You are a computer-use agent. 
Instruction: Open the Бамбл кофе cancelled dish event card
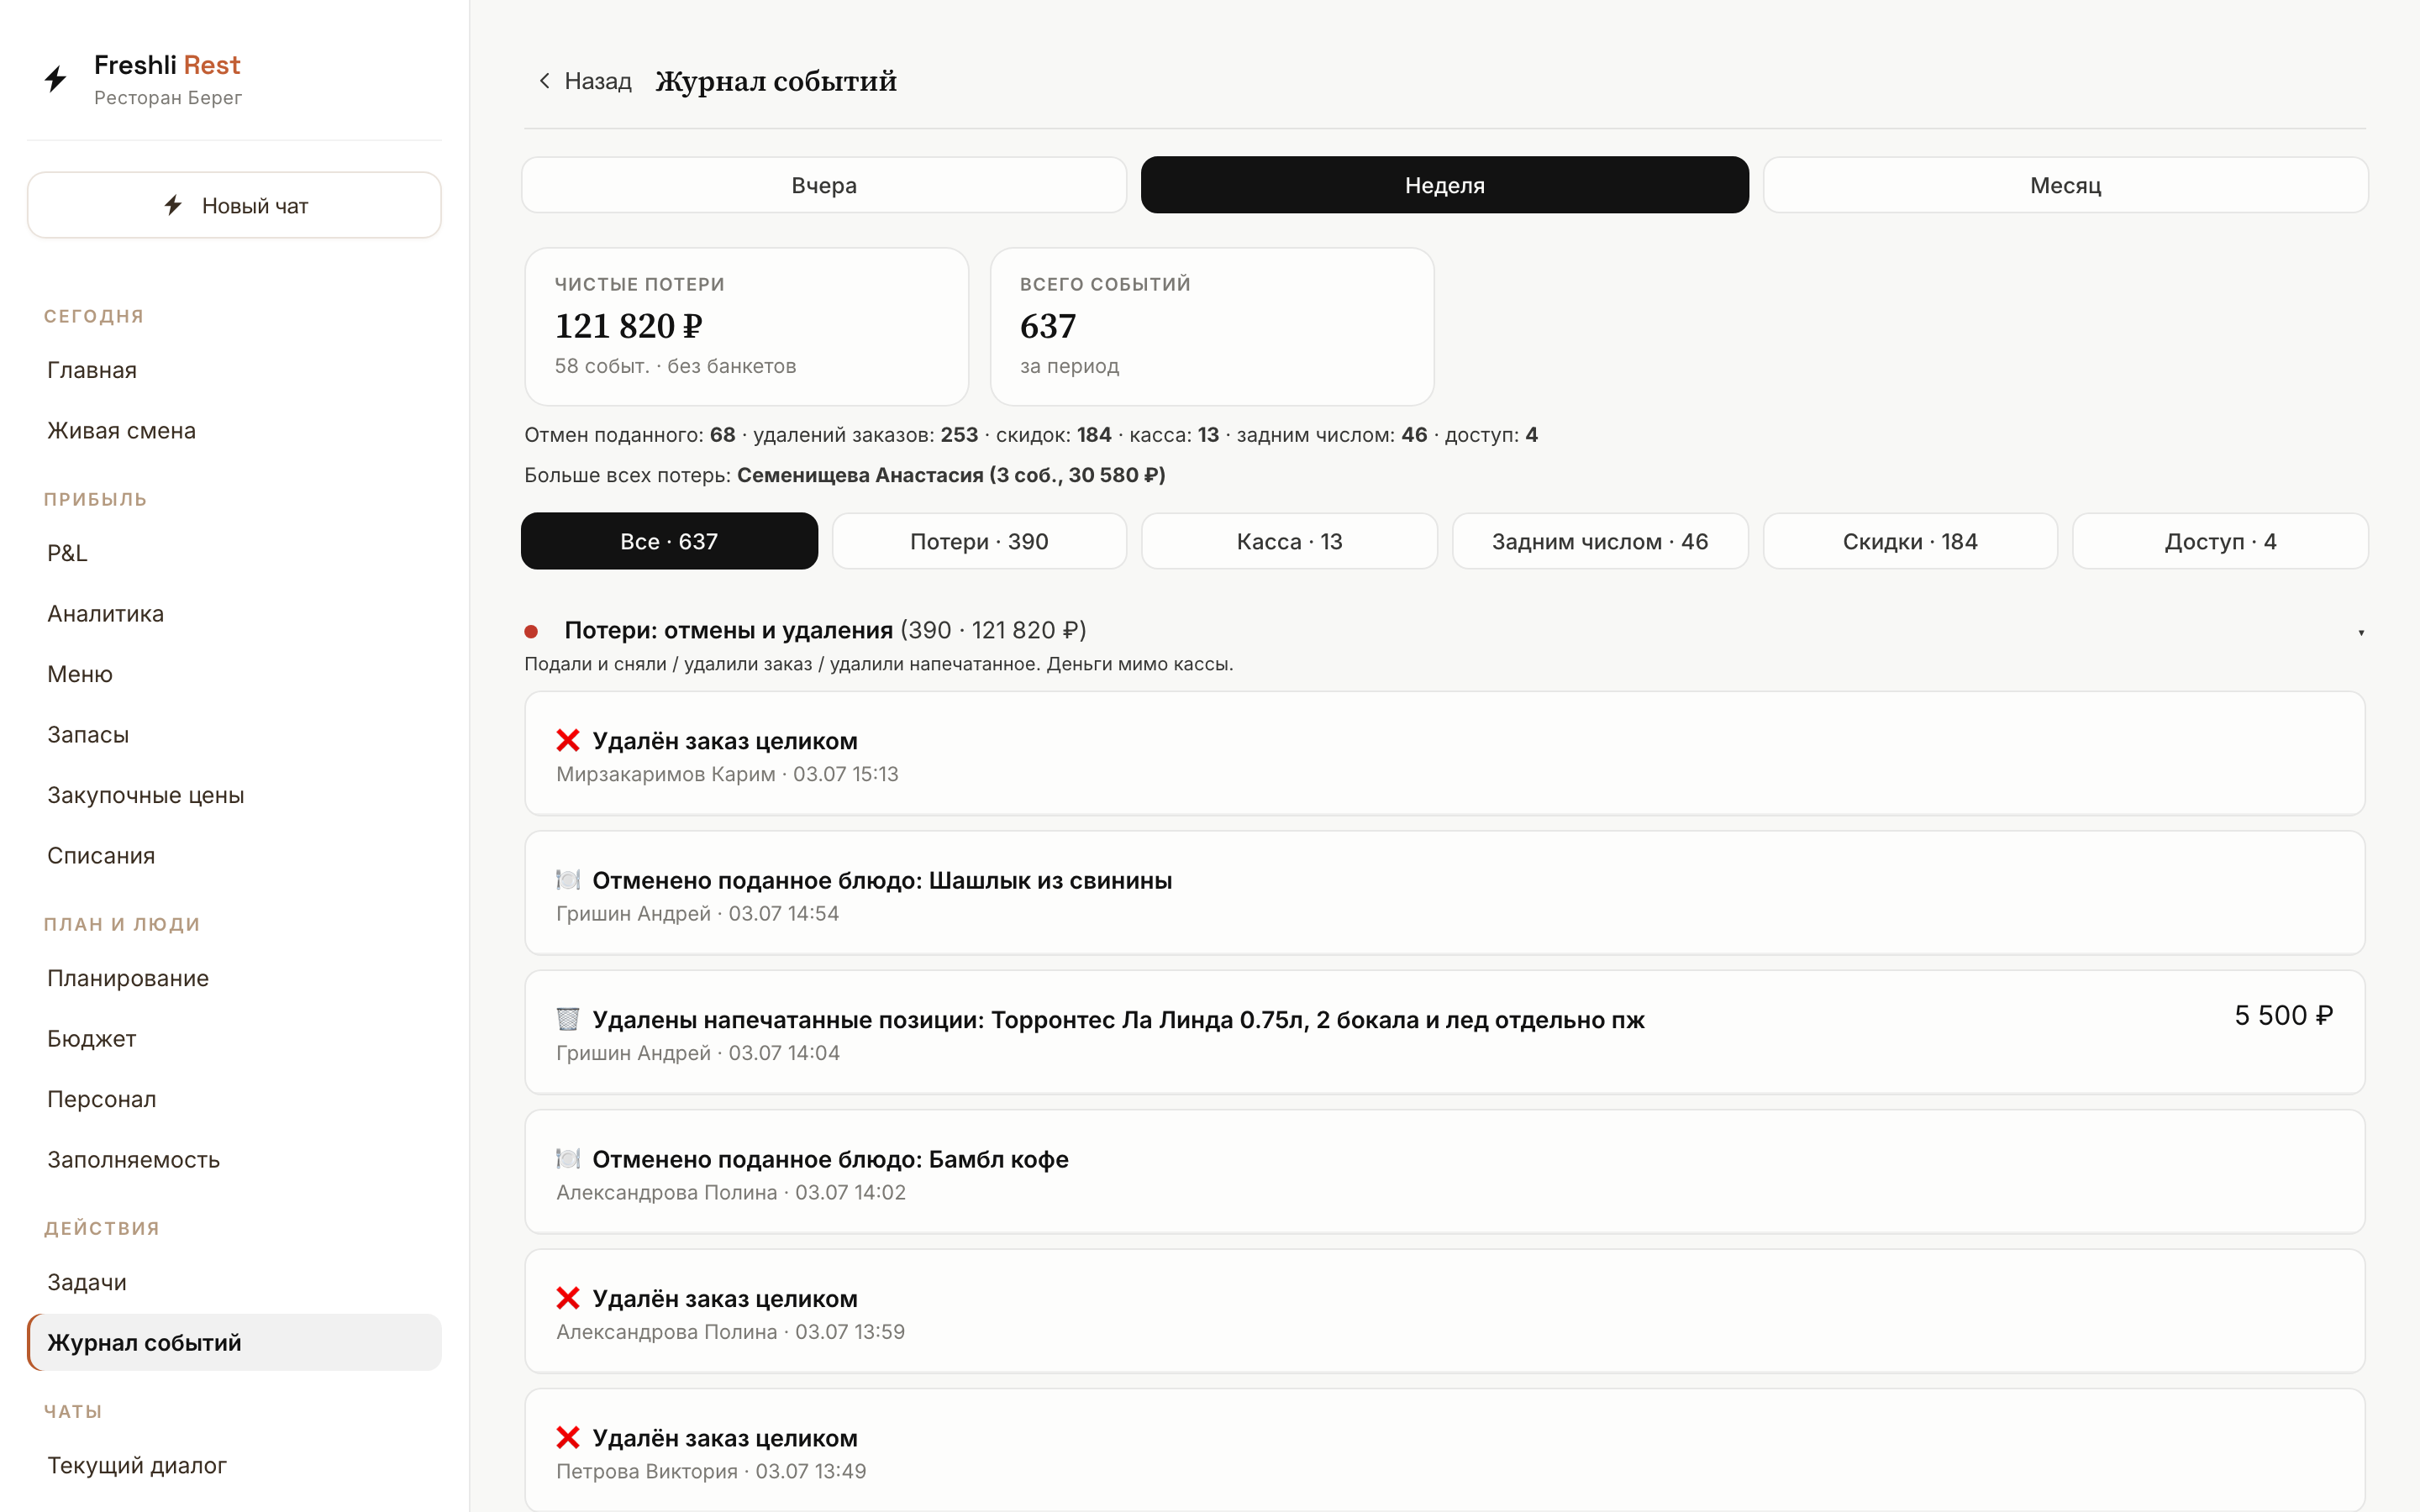click(1444, 1171)
